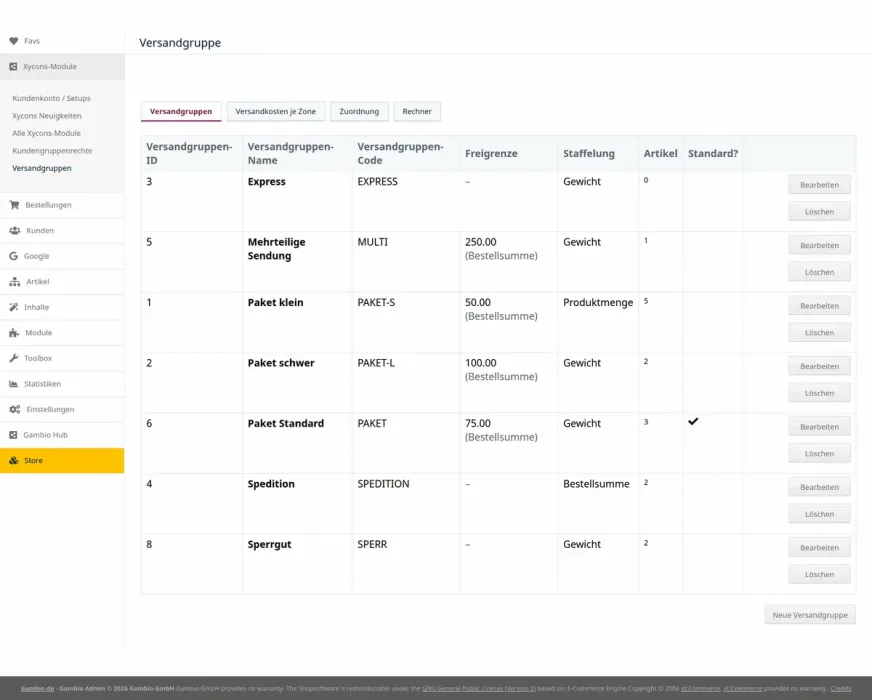This screenshot has height=700, width=872.
Task: Expand the Inhalte sidebar menu
Action: tap(62, 307)
